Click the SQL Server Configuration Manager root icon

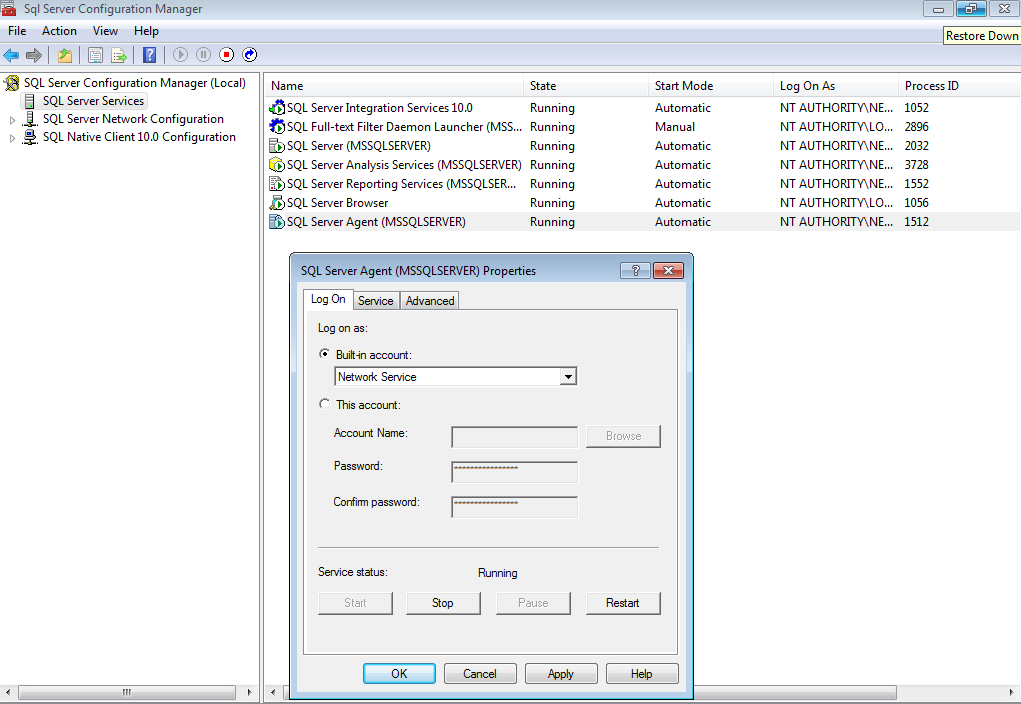12,83
